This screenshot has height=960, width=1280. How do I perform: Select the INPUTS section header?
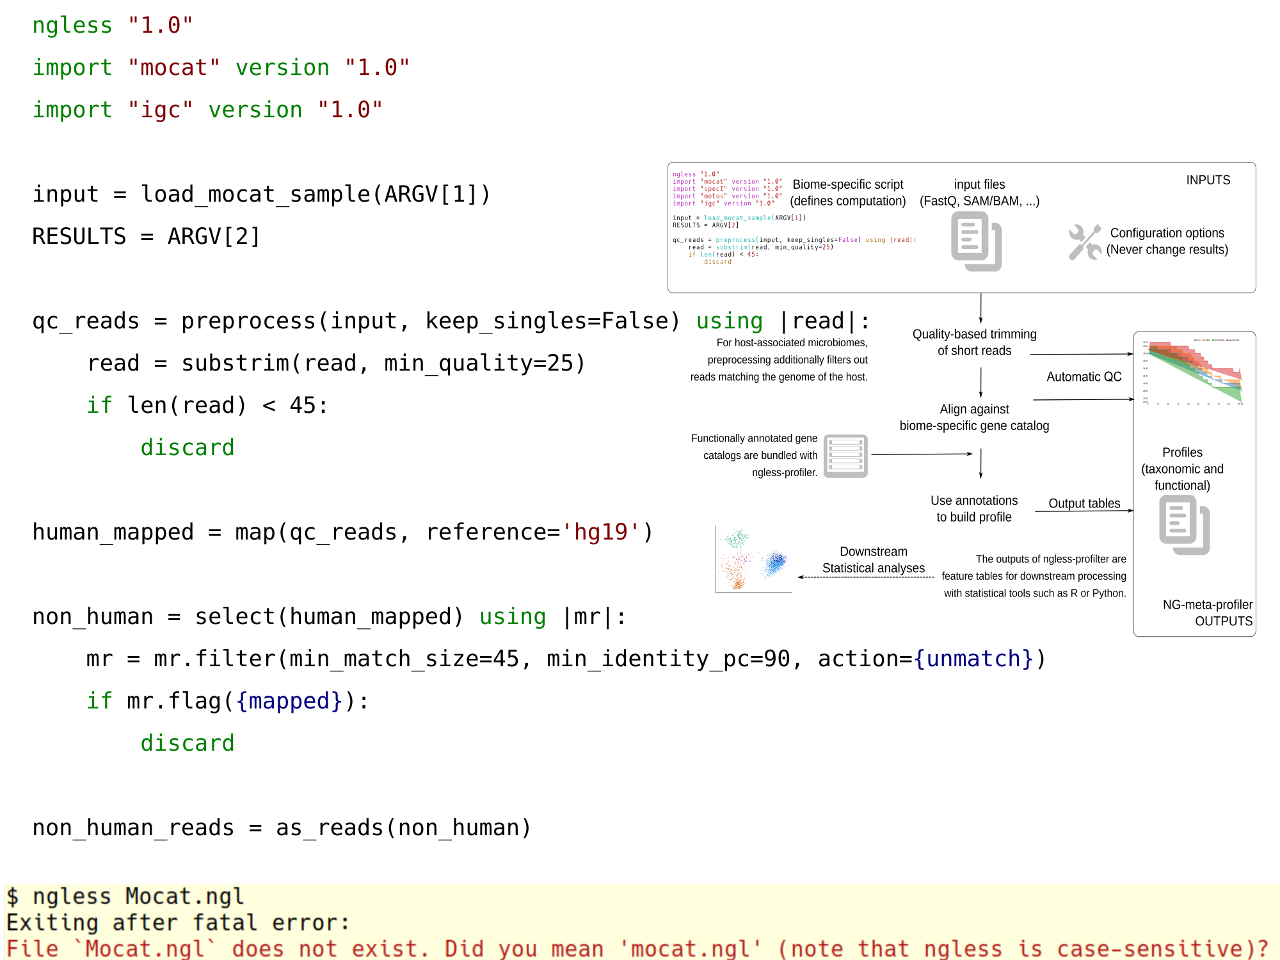pos(1208,180)
